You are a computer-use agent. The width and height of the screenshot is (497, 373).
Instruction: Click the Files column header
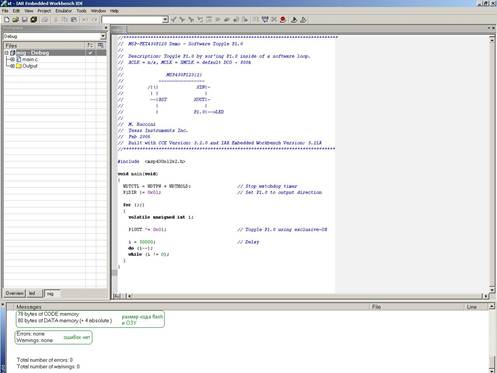coord(45,45)
